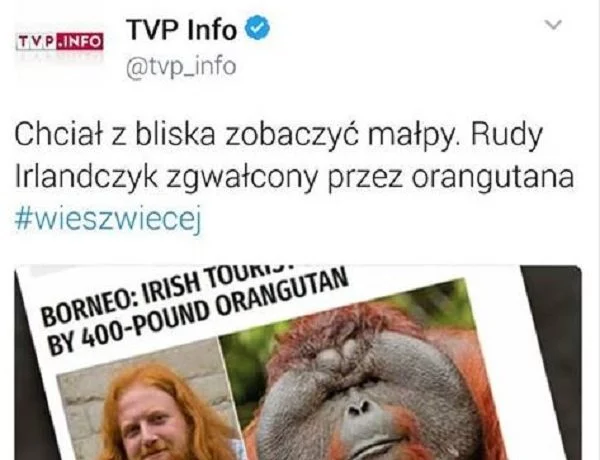Click the 'BY 400-POUND ORANGUTAN' headline line
The height and width of the screenshot is (460, 600).
point(197,315)
